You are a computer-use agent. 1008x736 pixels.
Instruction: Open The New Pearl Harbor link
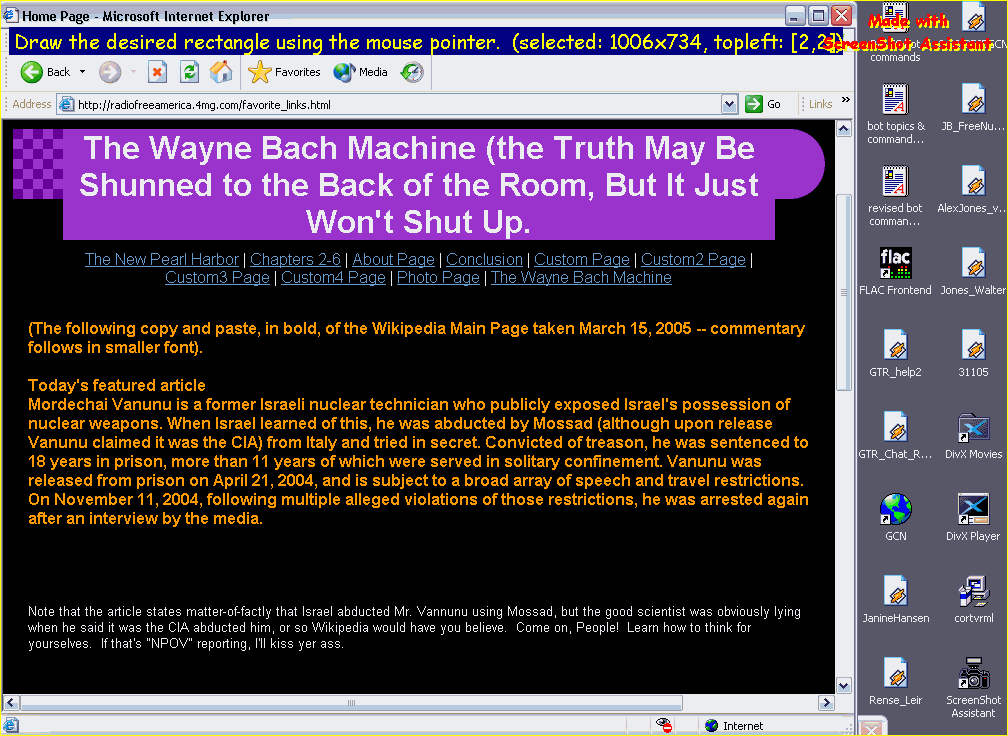[161, 259]
